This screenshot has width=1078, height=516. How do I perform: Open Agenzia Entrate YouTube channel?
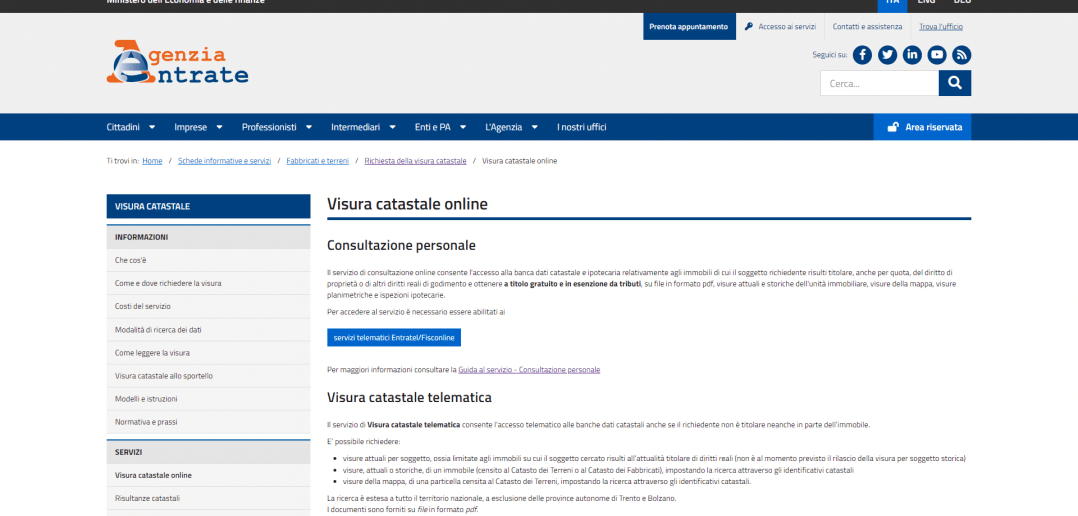(936, 55)
